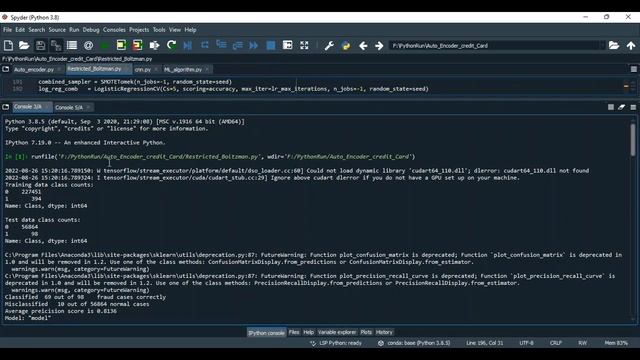Maximize the current pane
This screenshot has width=640, height=360.
click(x=287, y=45)
